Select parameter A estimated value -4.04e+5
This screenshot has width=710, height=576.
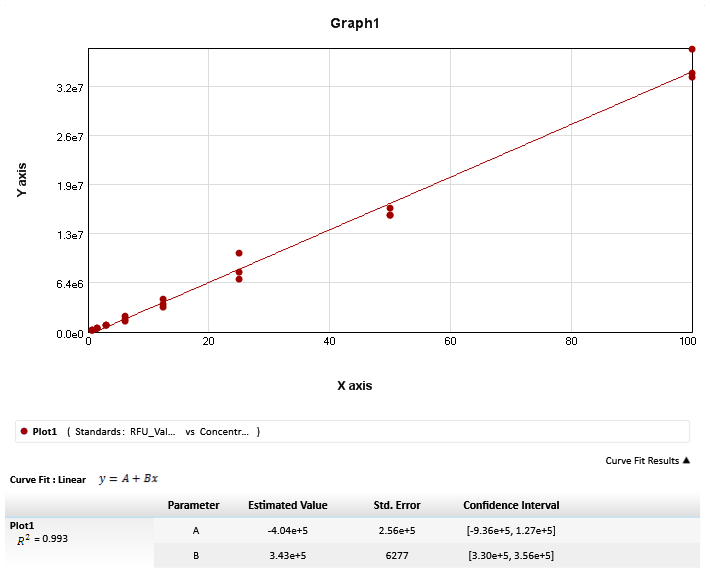pos(287,531)
